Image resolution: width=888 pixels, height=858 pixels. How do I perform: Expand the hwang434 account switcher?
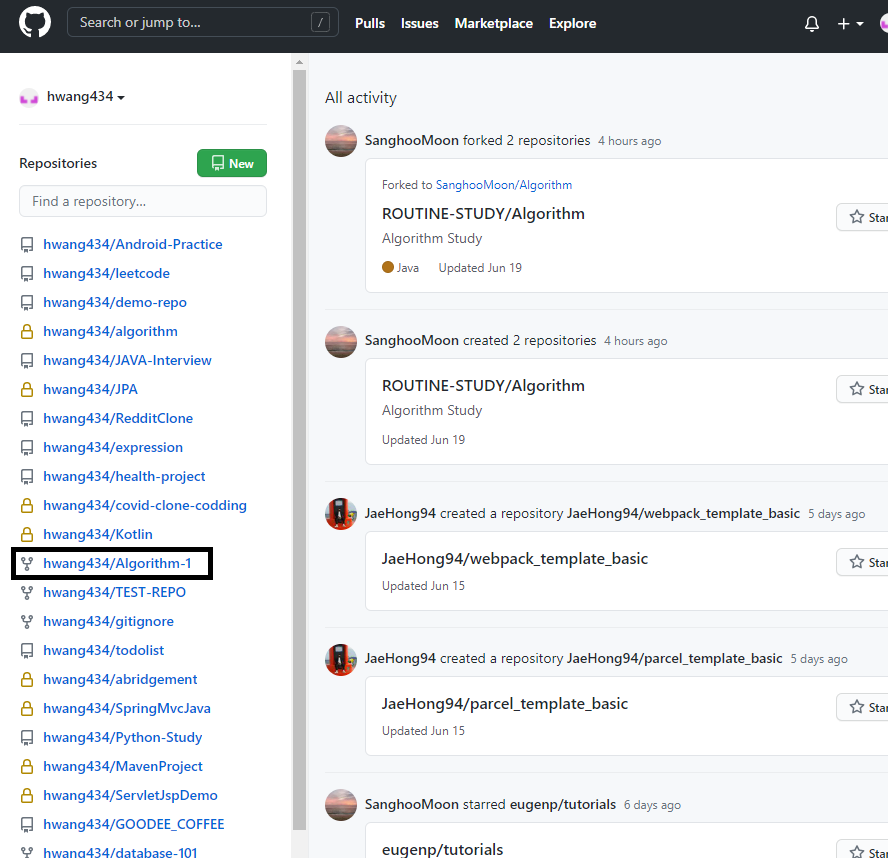coord(85,97)
